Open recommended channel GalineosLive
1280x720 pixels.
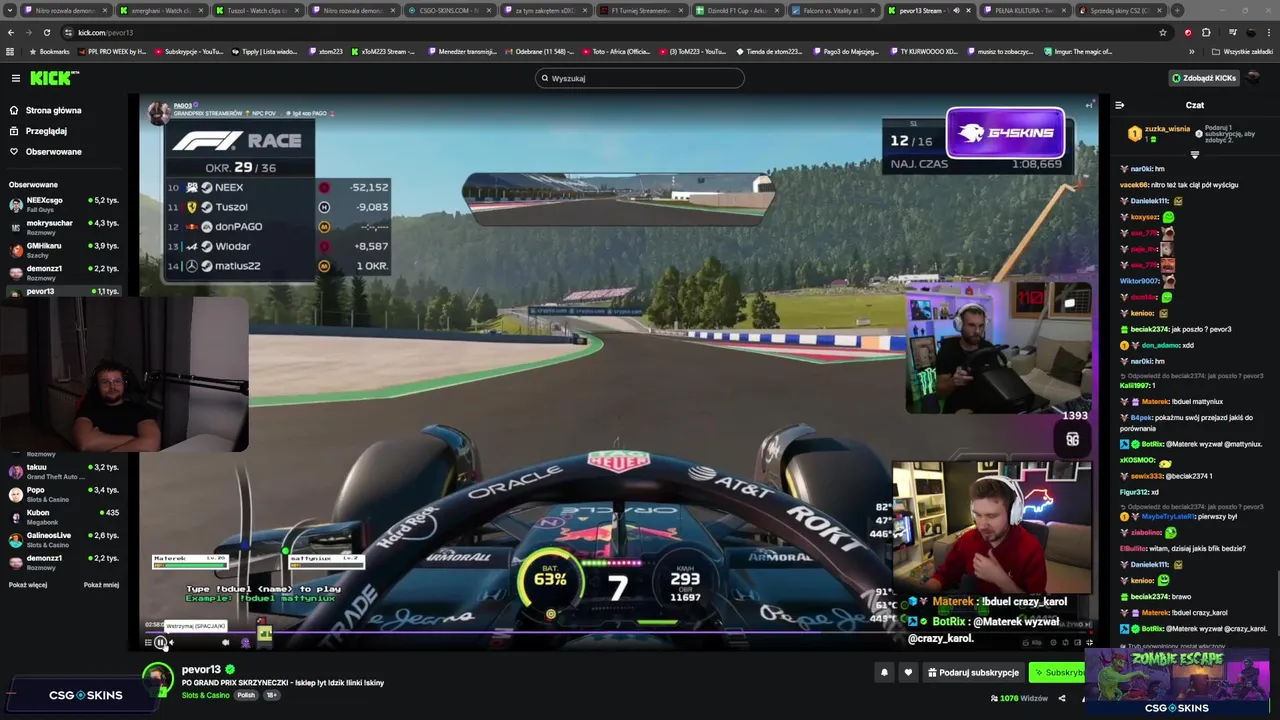pos(64,539)
